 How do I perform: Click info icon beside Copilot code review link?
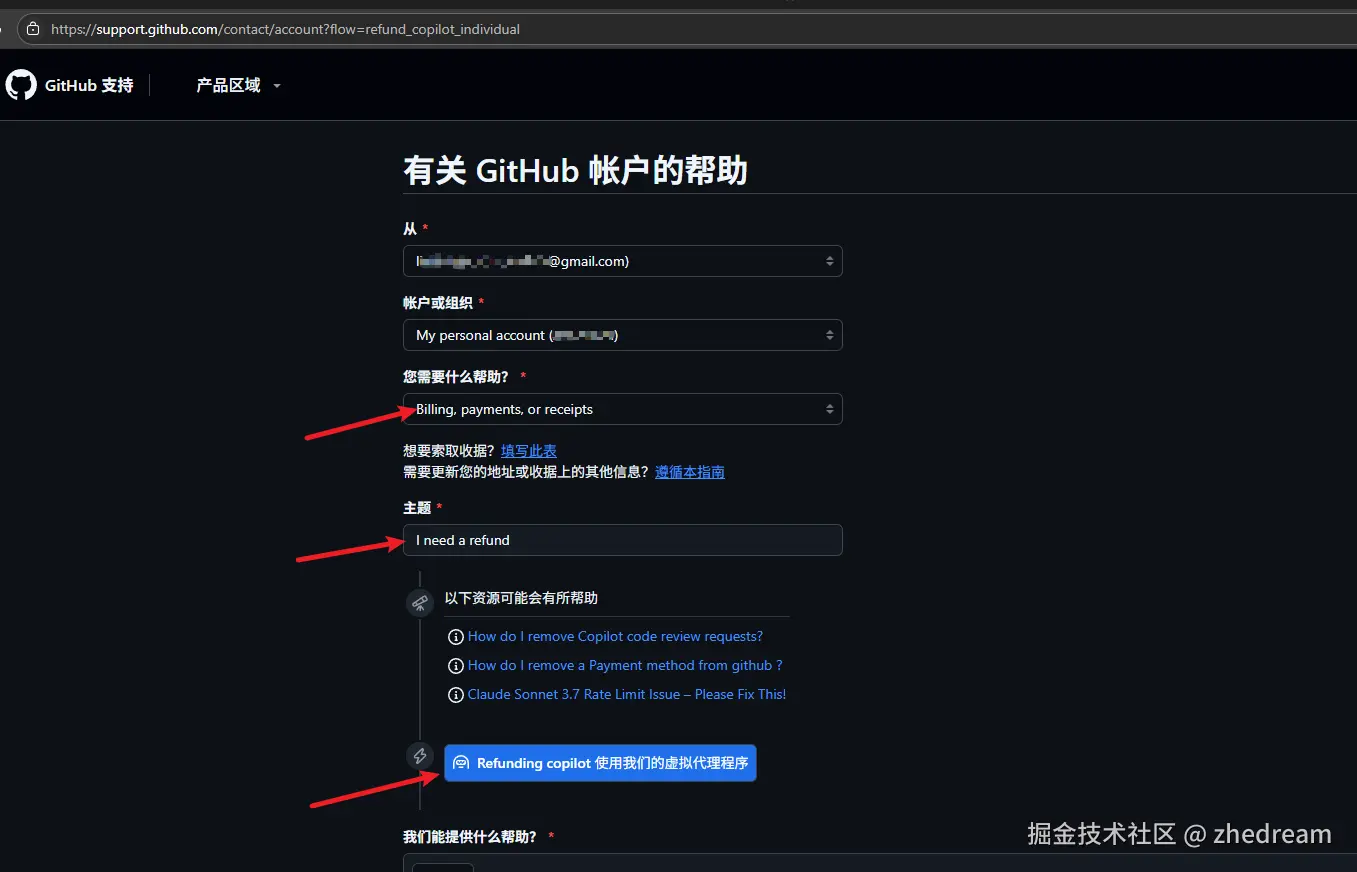456,637
